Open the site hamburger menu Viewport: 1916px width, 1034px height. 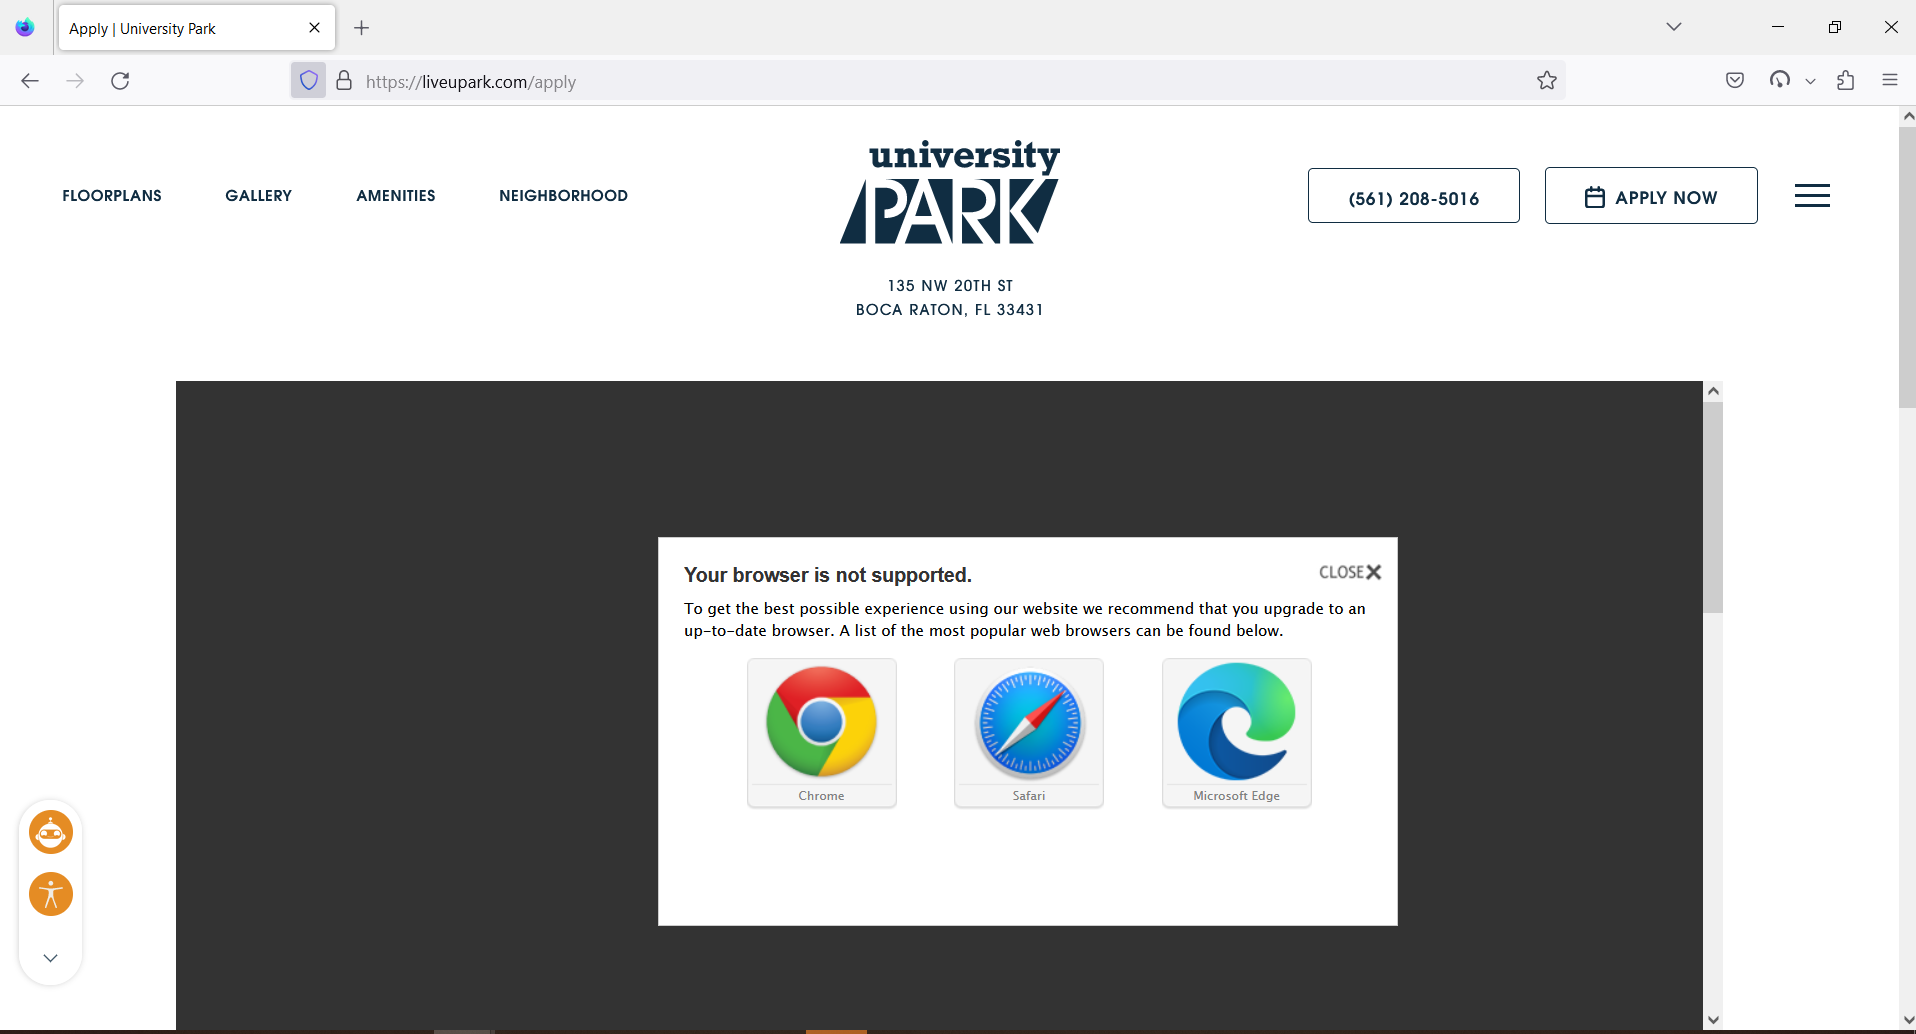click(1812, 195)
